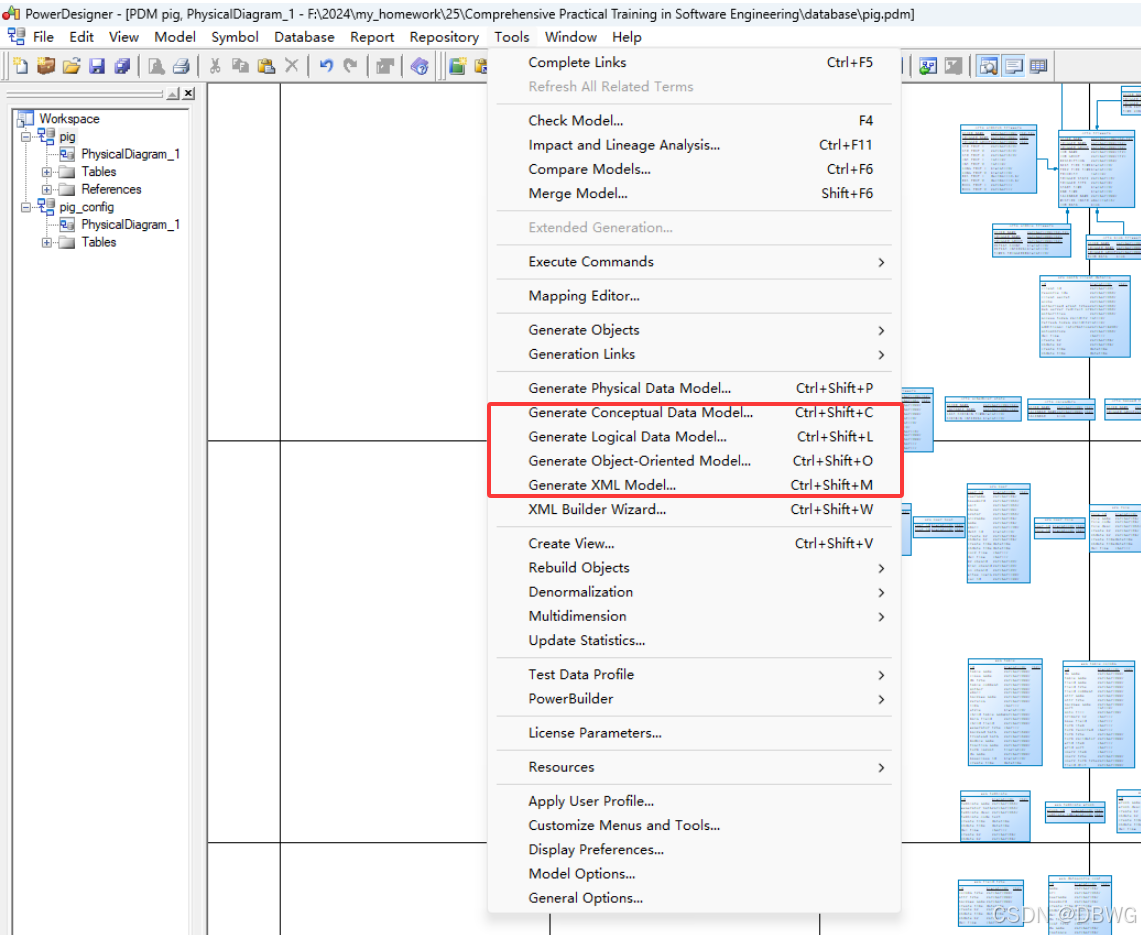Toggle the Output window toolbar icon
Viewport: 1141px width, 935px height.
pos(1013,66)
